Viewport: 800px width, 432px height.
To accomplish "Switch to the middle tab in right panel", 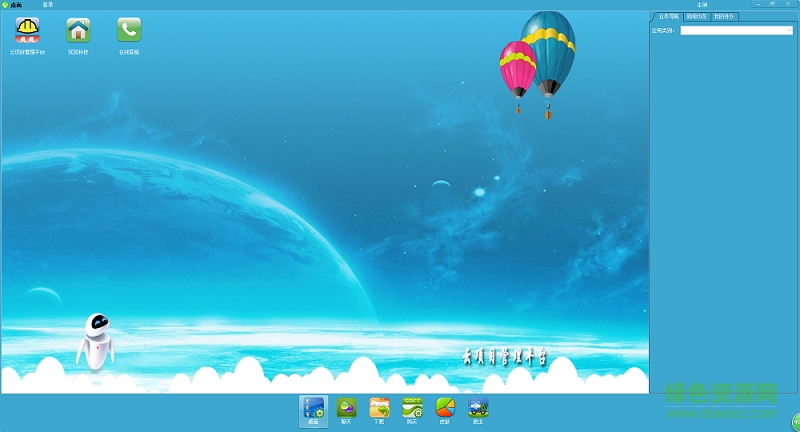I will coord(697,17).
